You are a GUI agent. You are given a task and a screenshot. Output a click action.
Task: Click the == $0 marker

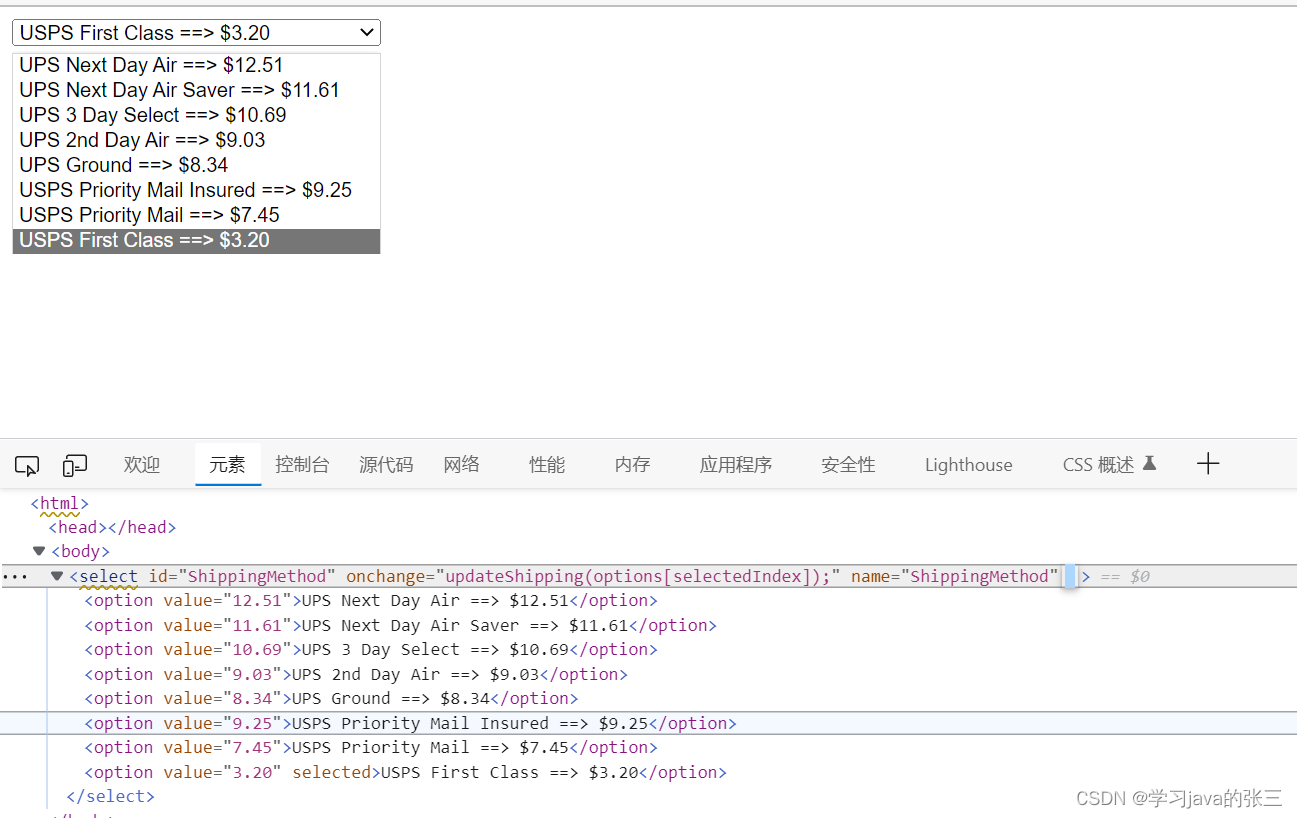pyautogui.click(x=1125, y=577)
